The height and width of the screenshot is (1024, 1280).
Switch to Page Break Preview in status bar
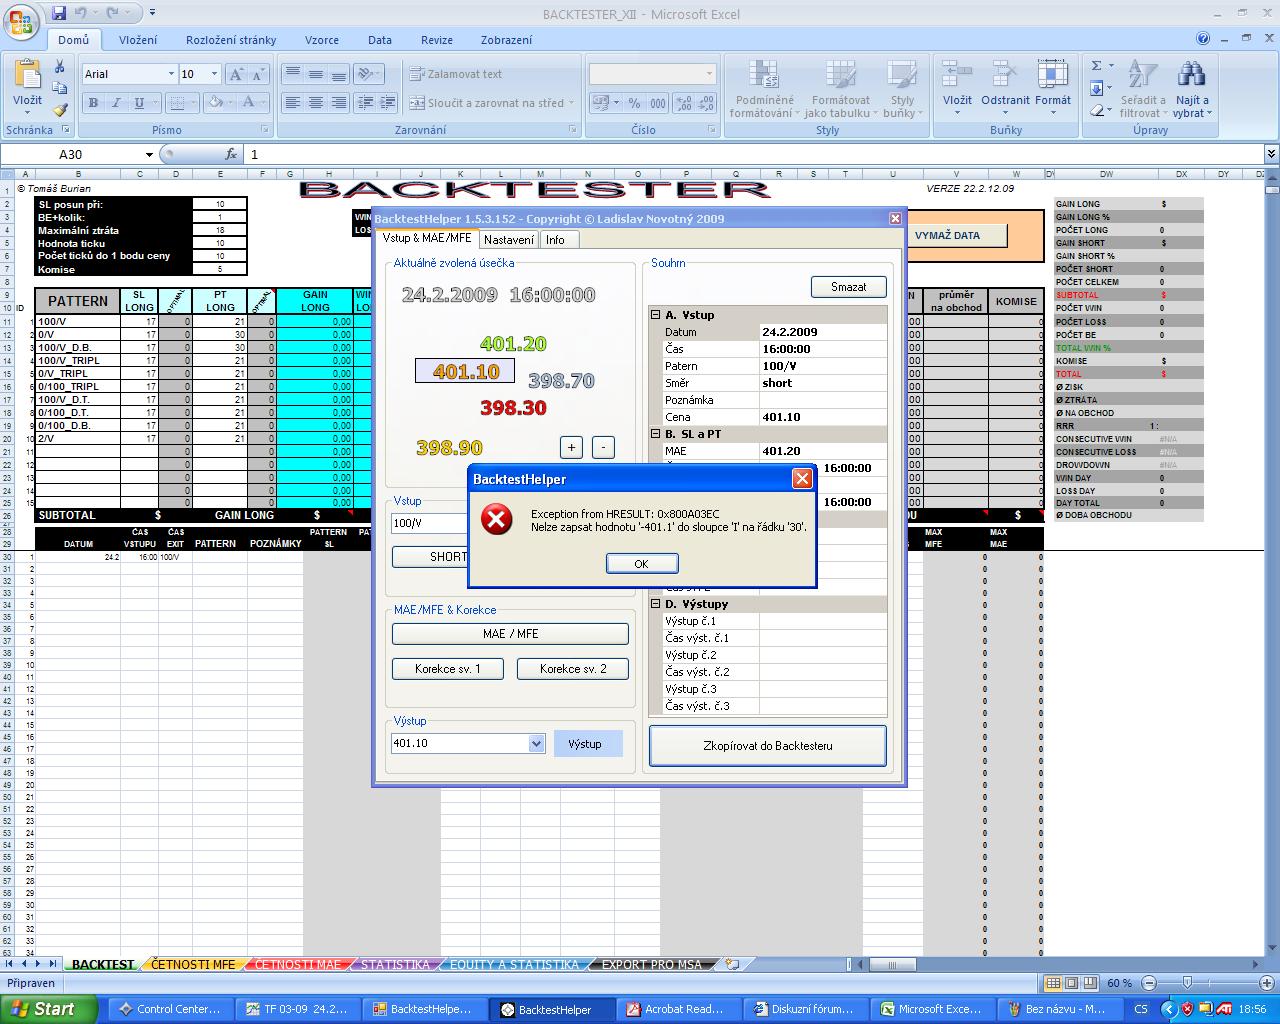(1089, 983)
